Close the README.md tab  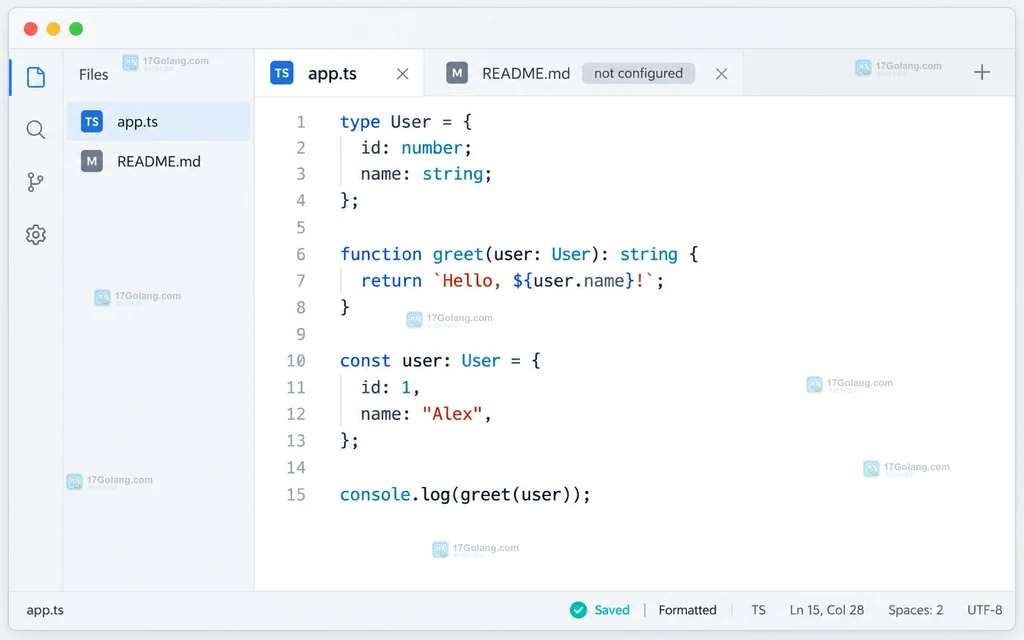click(x=721, y=74)
